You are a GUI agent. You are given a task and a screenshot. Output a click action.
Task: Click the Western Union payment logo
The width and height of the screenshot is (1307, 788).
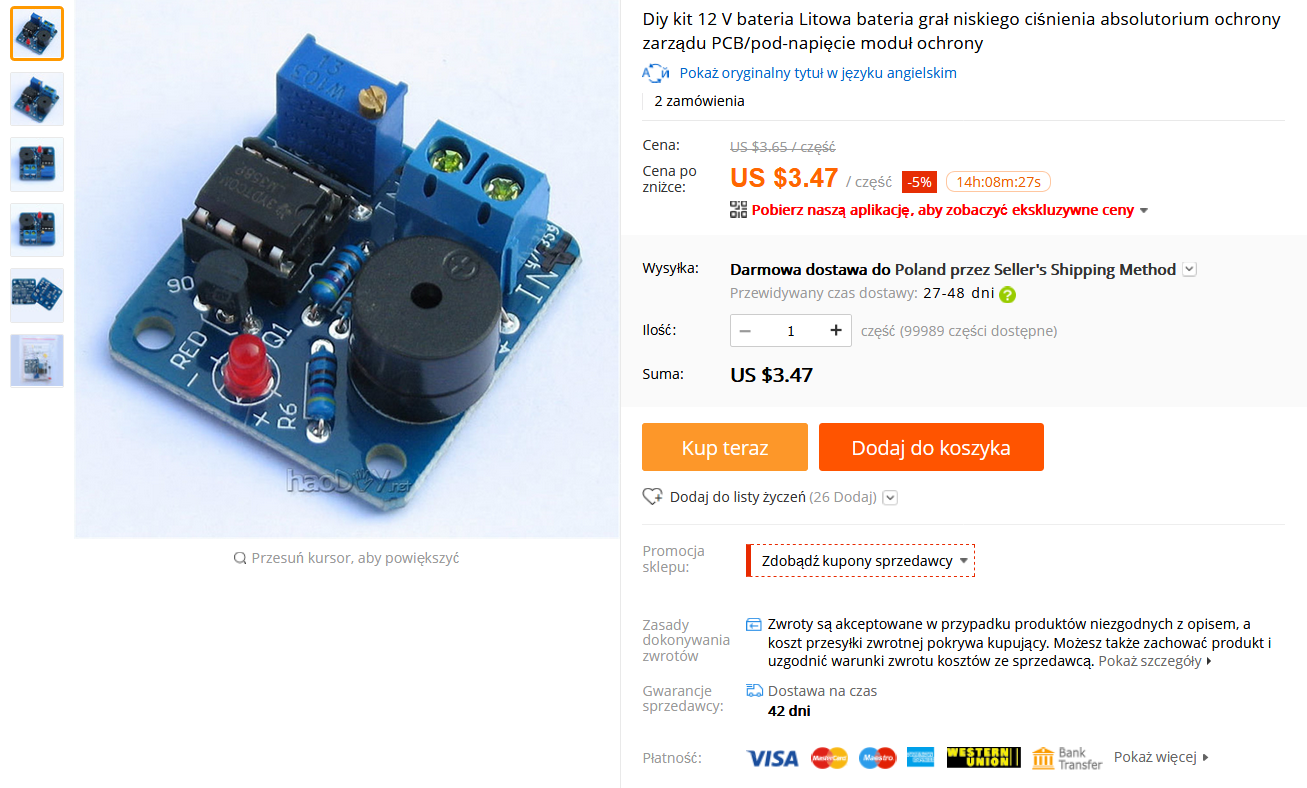[983, 758]
